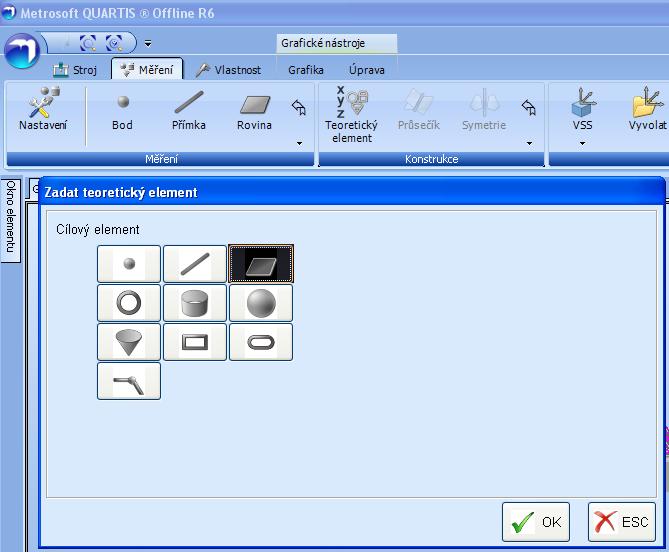Select Rovina plane measurement tool

click(254, 112)
